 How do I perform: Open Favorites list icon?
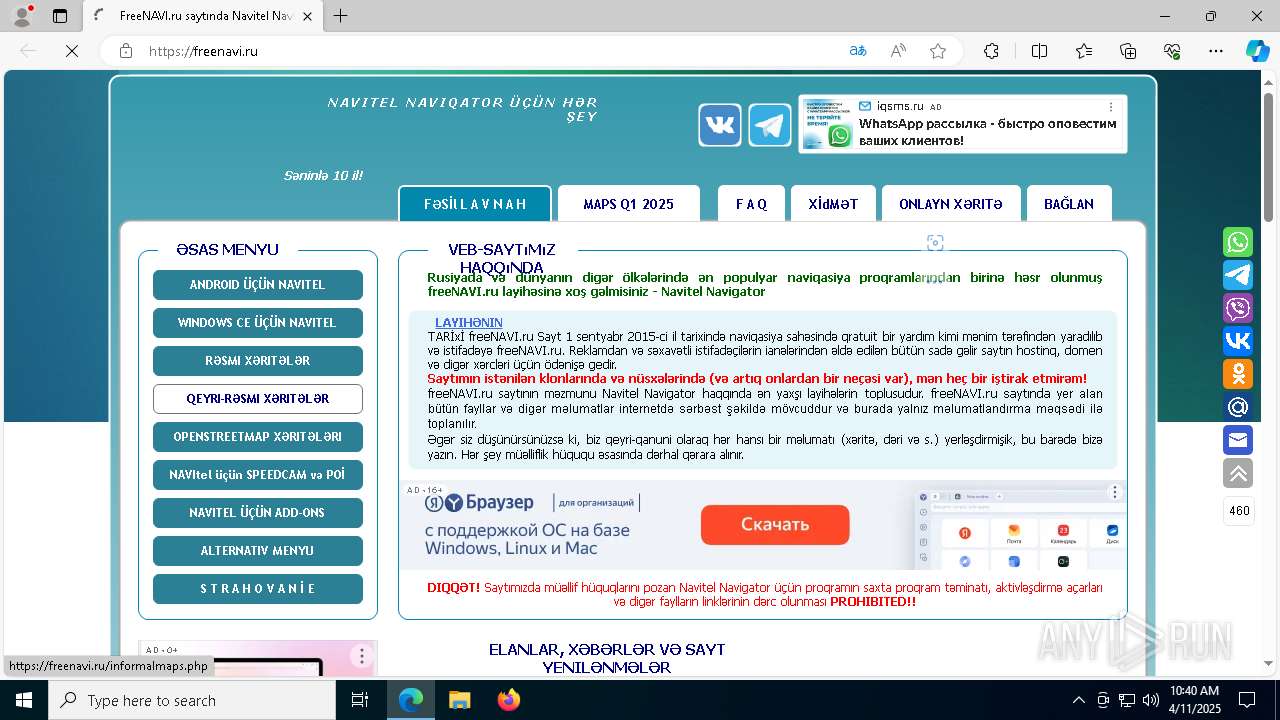[1084, 51]
